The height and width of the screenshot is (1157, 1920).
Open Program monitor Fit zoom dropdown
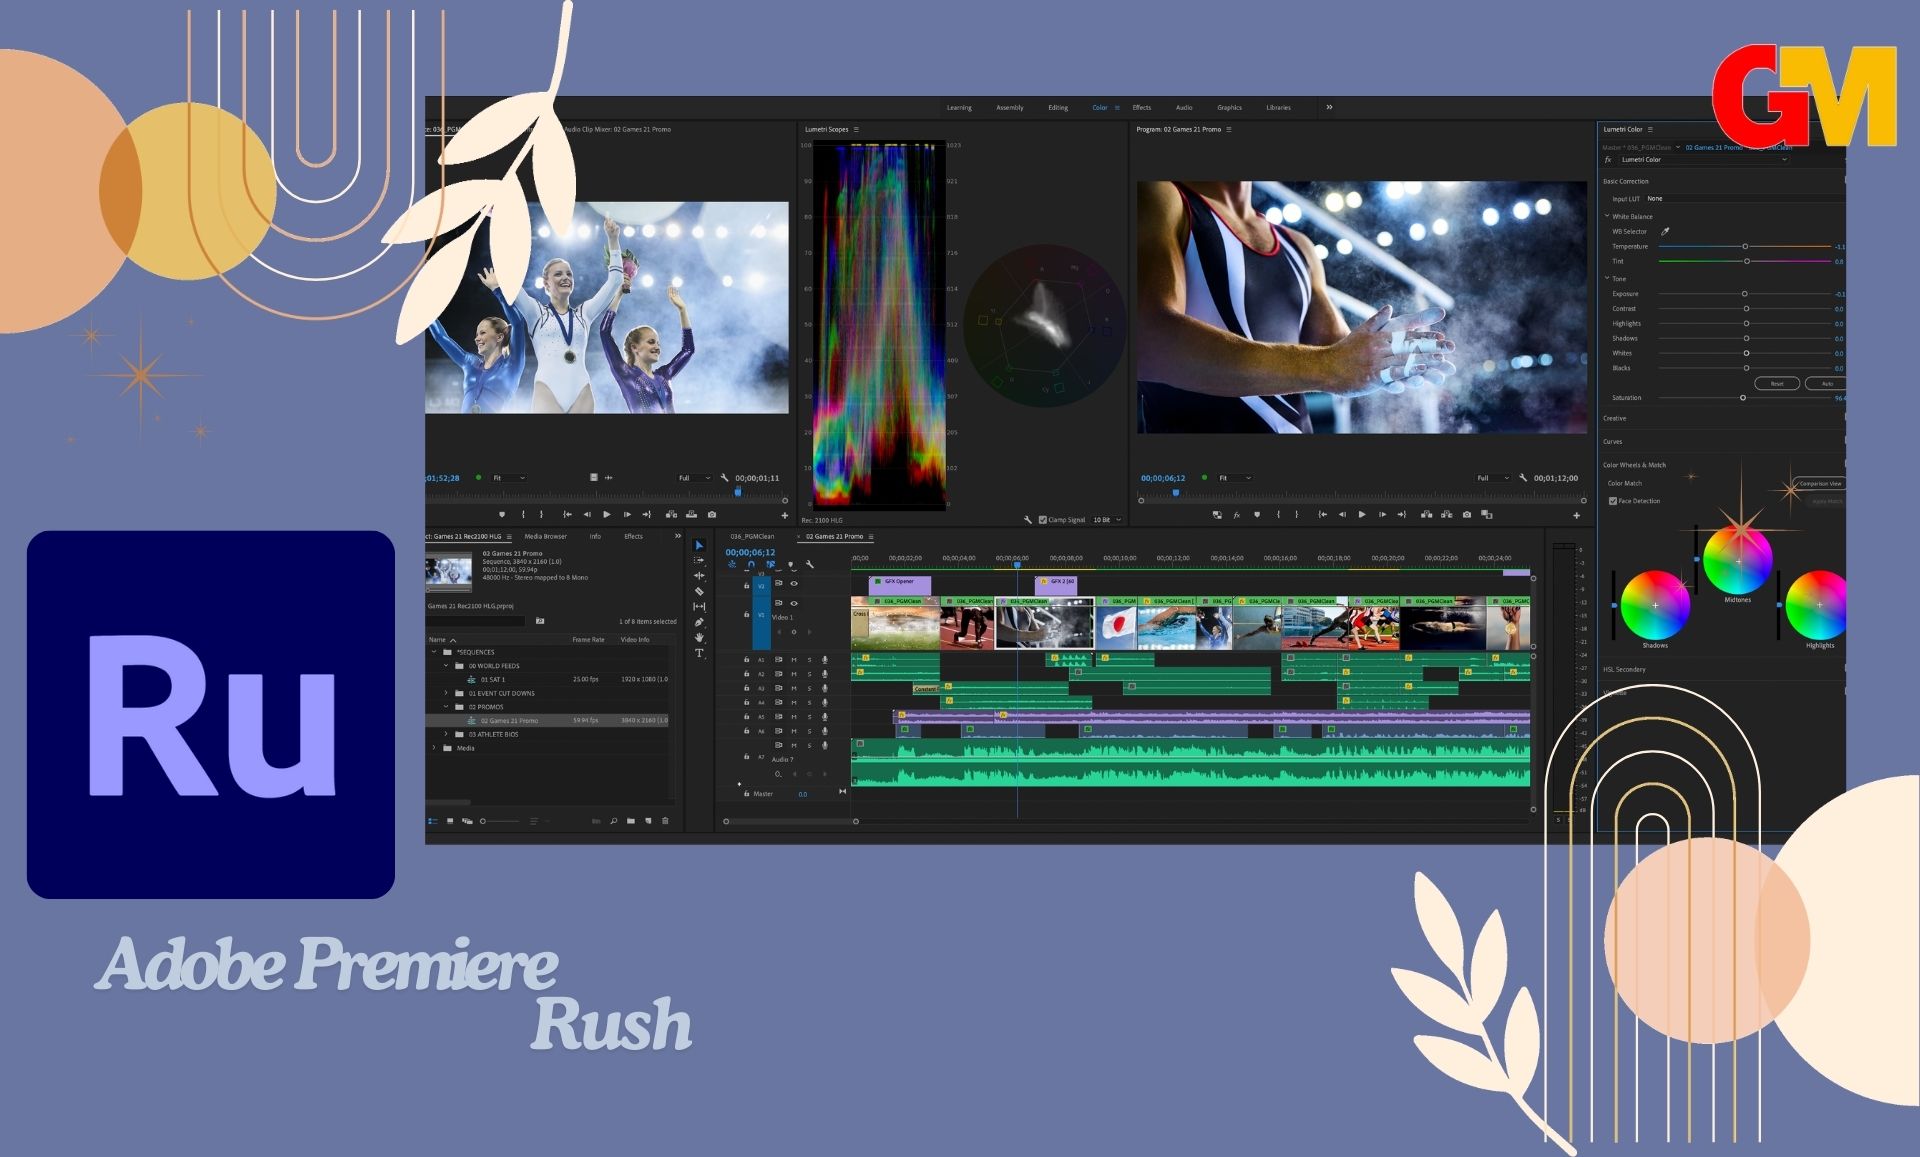click(1234, 478)
